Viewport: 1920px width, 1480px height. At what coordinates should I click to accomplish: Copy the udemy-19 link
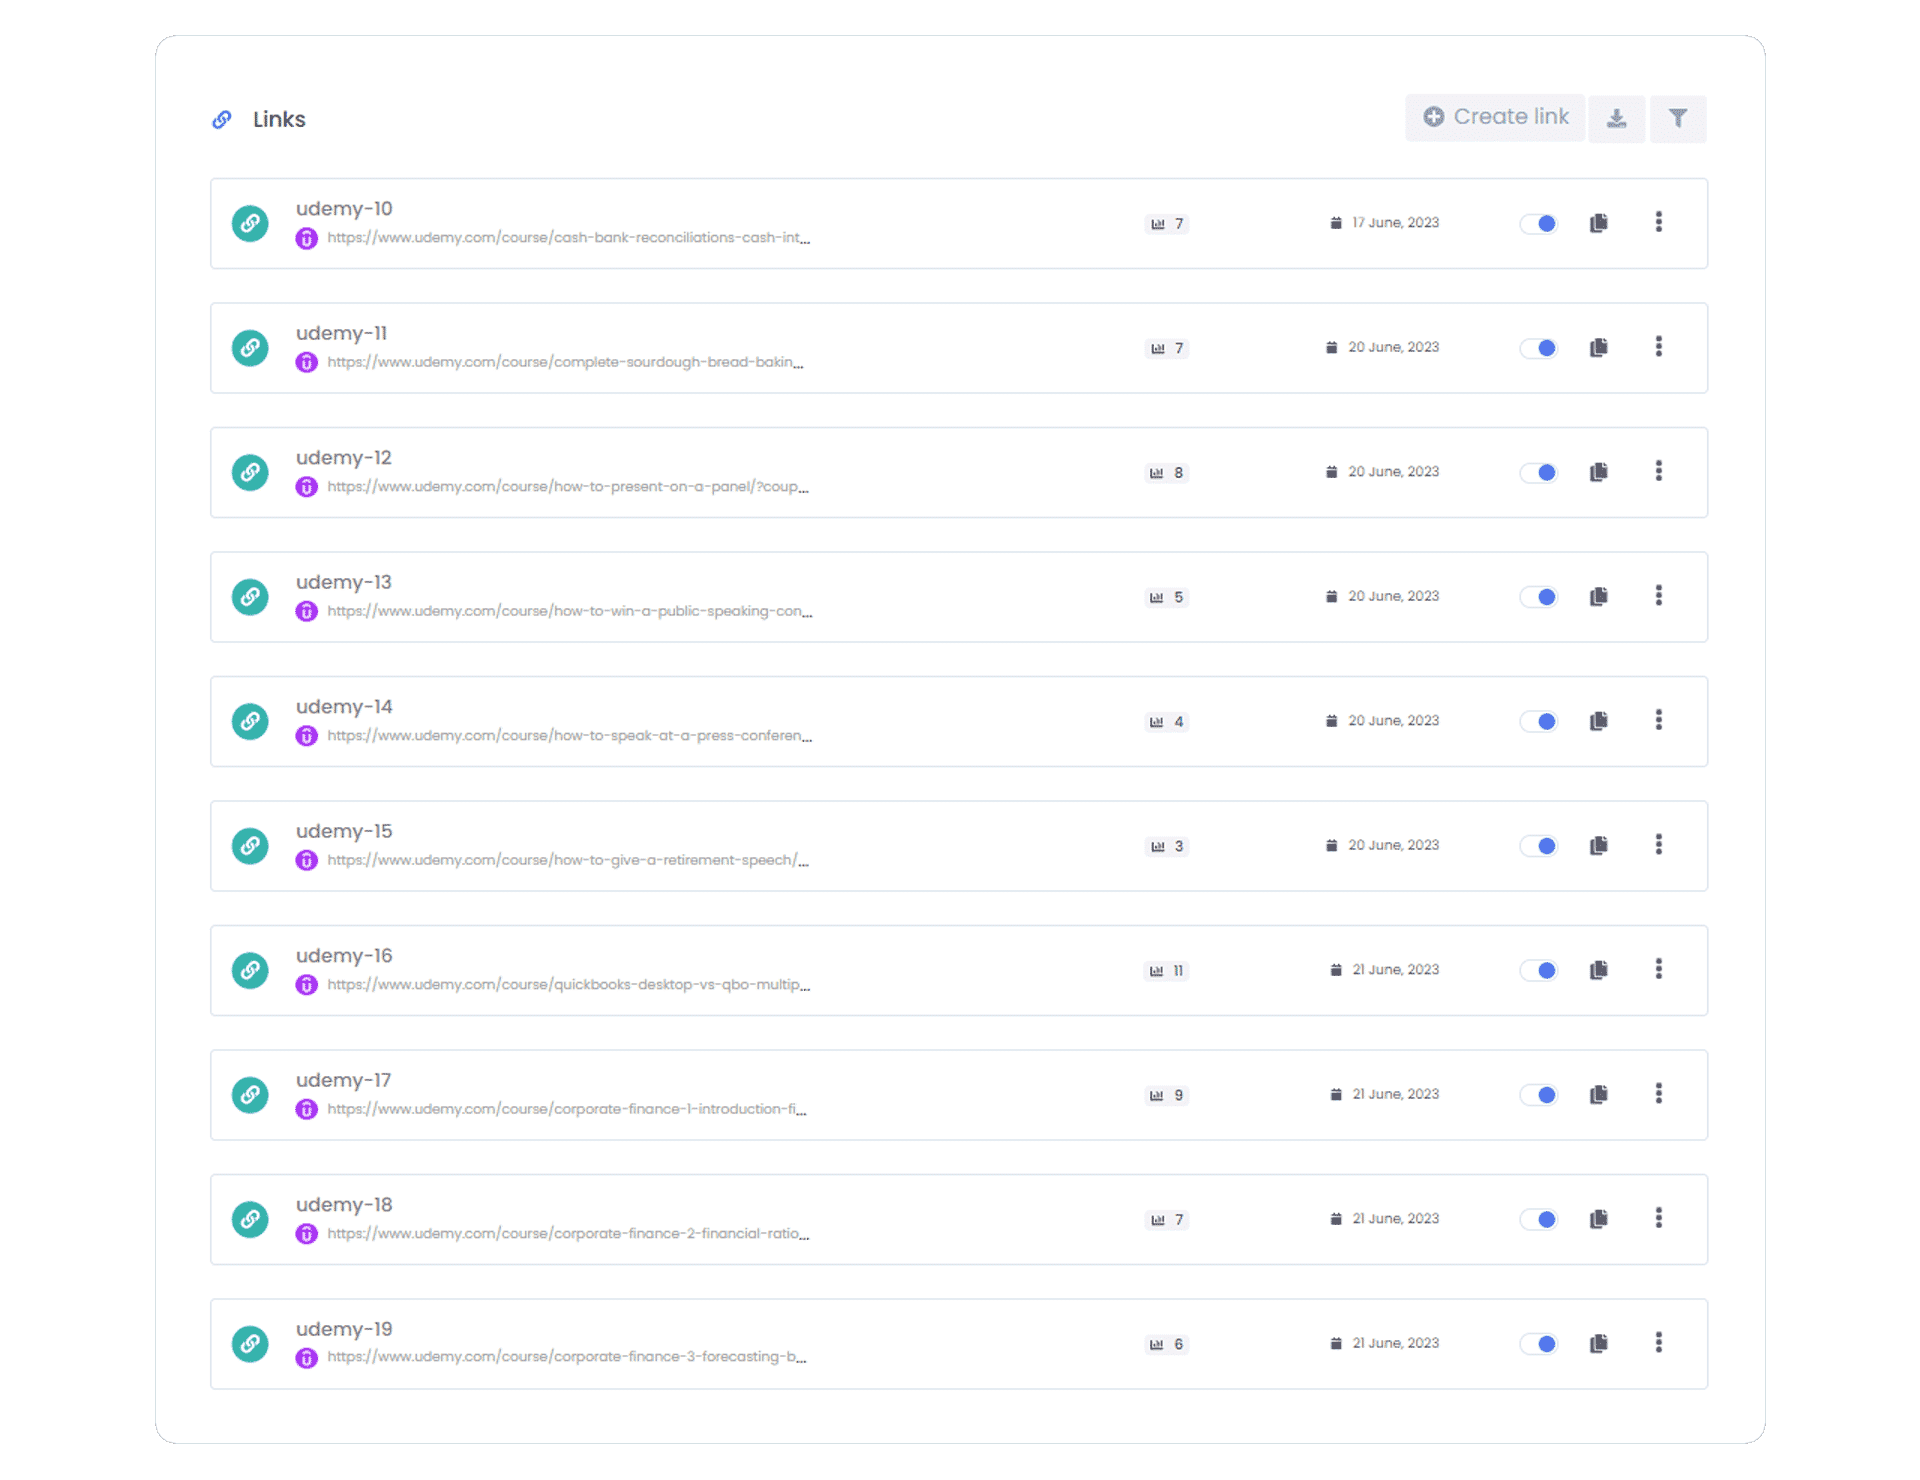[x=1599, y=1344]
